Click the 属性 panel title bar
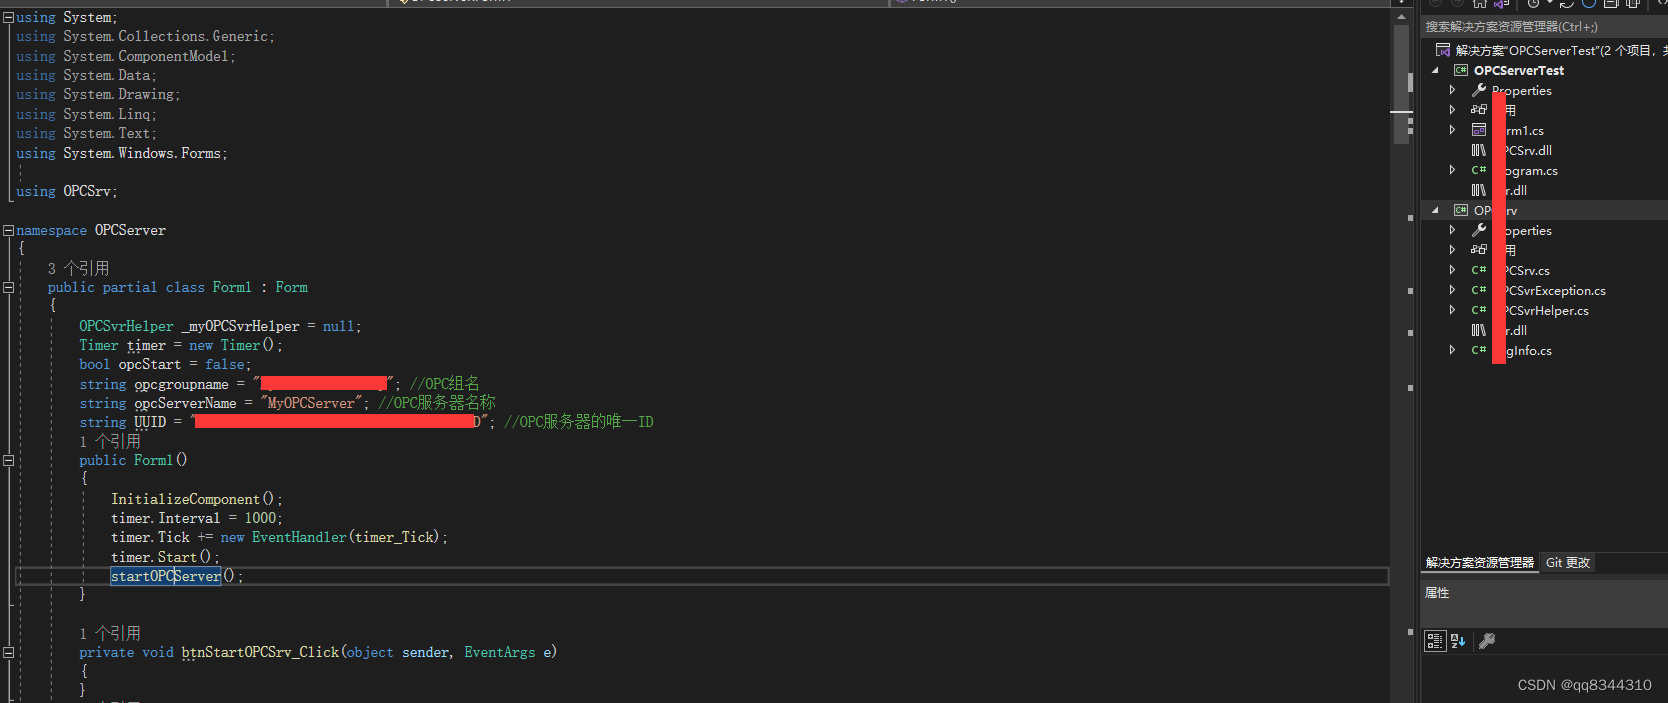 tap(1544, 593)
